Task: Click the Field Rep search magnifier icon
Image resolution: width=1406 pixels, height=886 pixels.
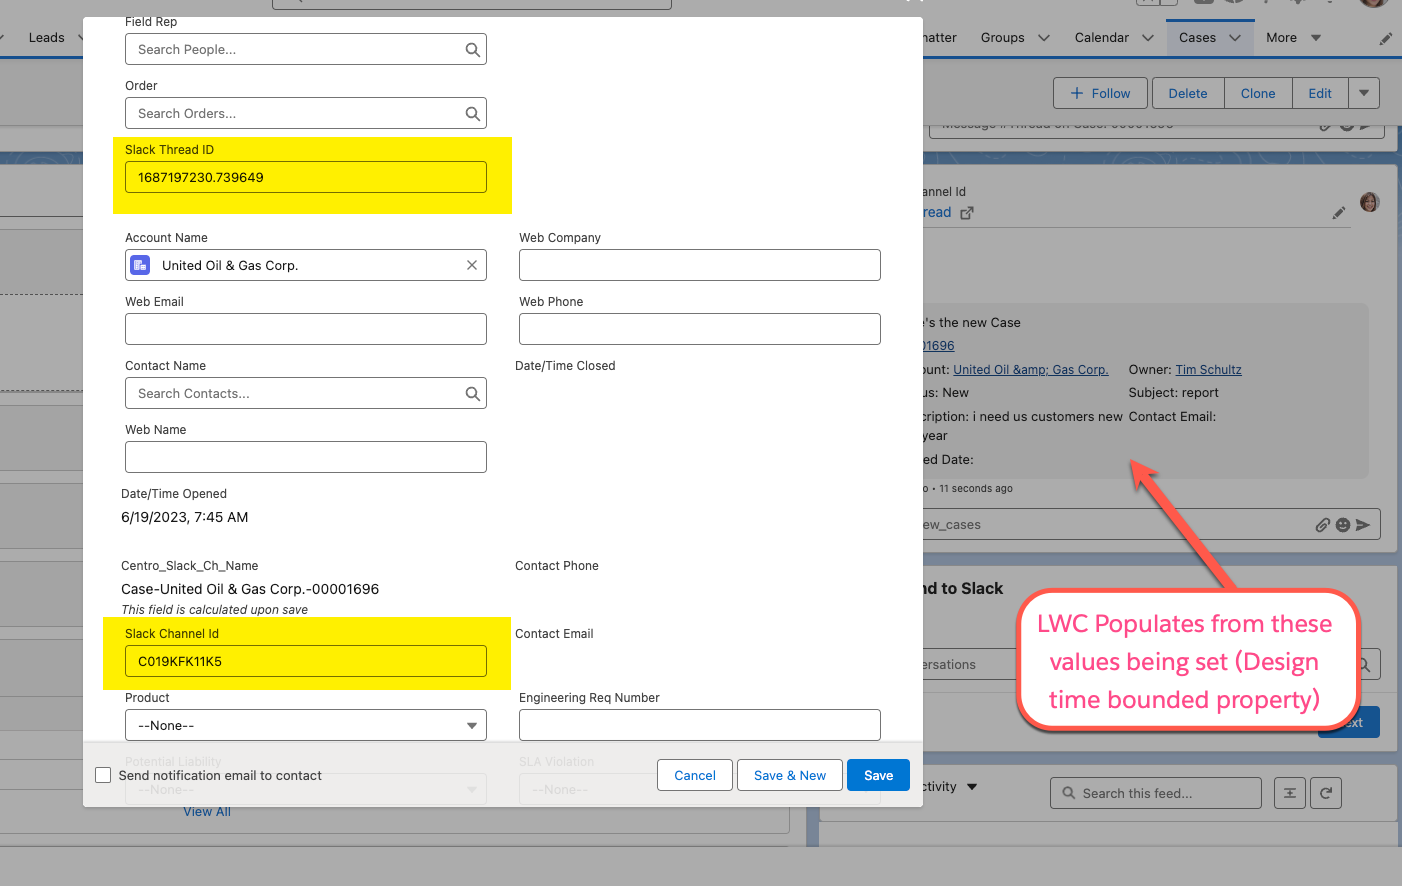Action: 472,50
